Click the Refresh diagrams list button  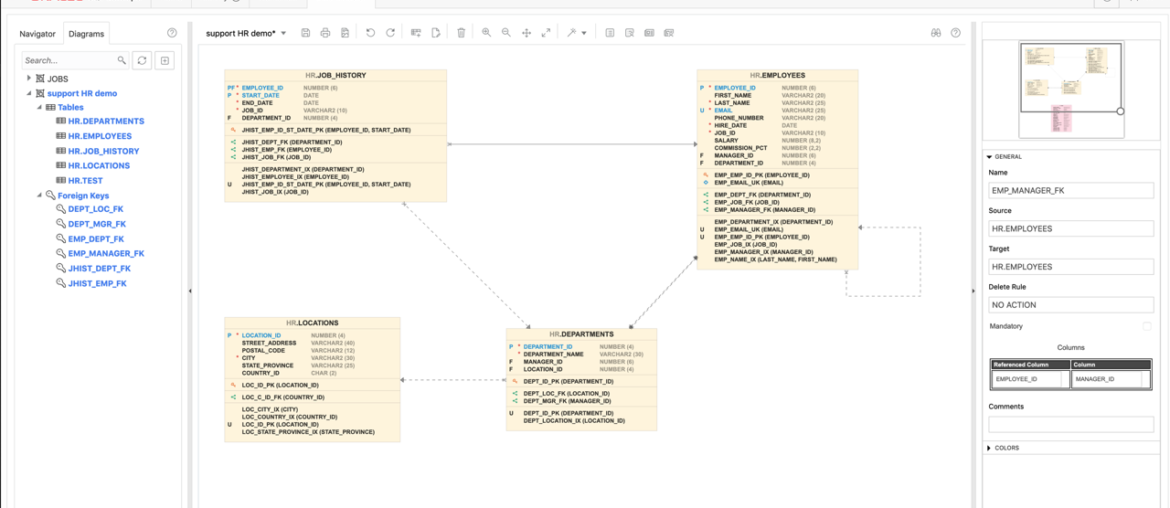140,60
